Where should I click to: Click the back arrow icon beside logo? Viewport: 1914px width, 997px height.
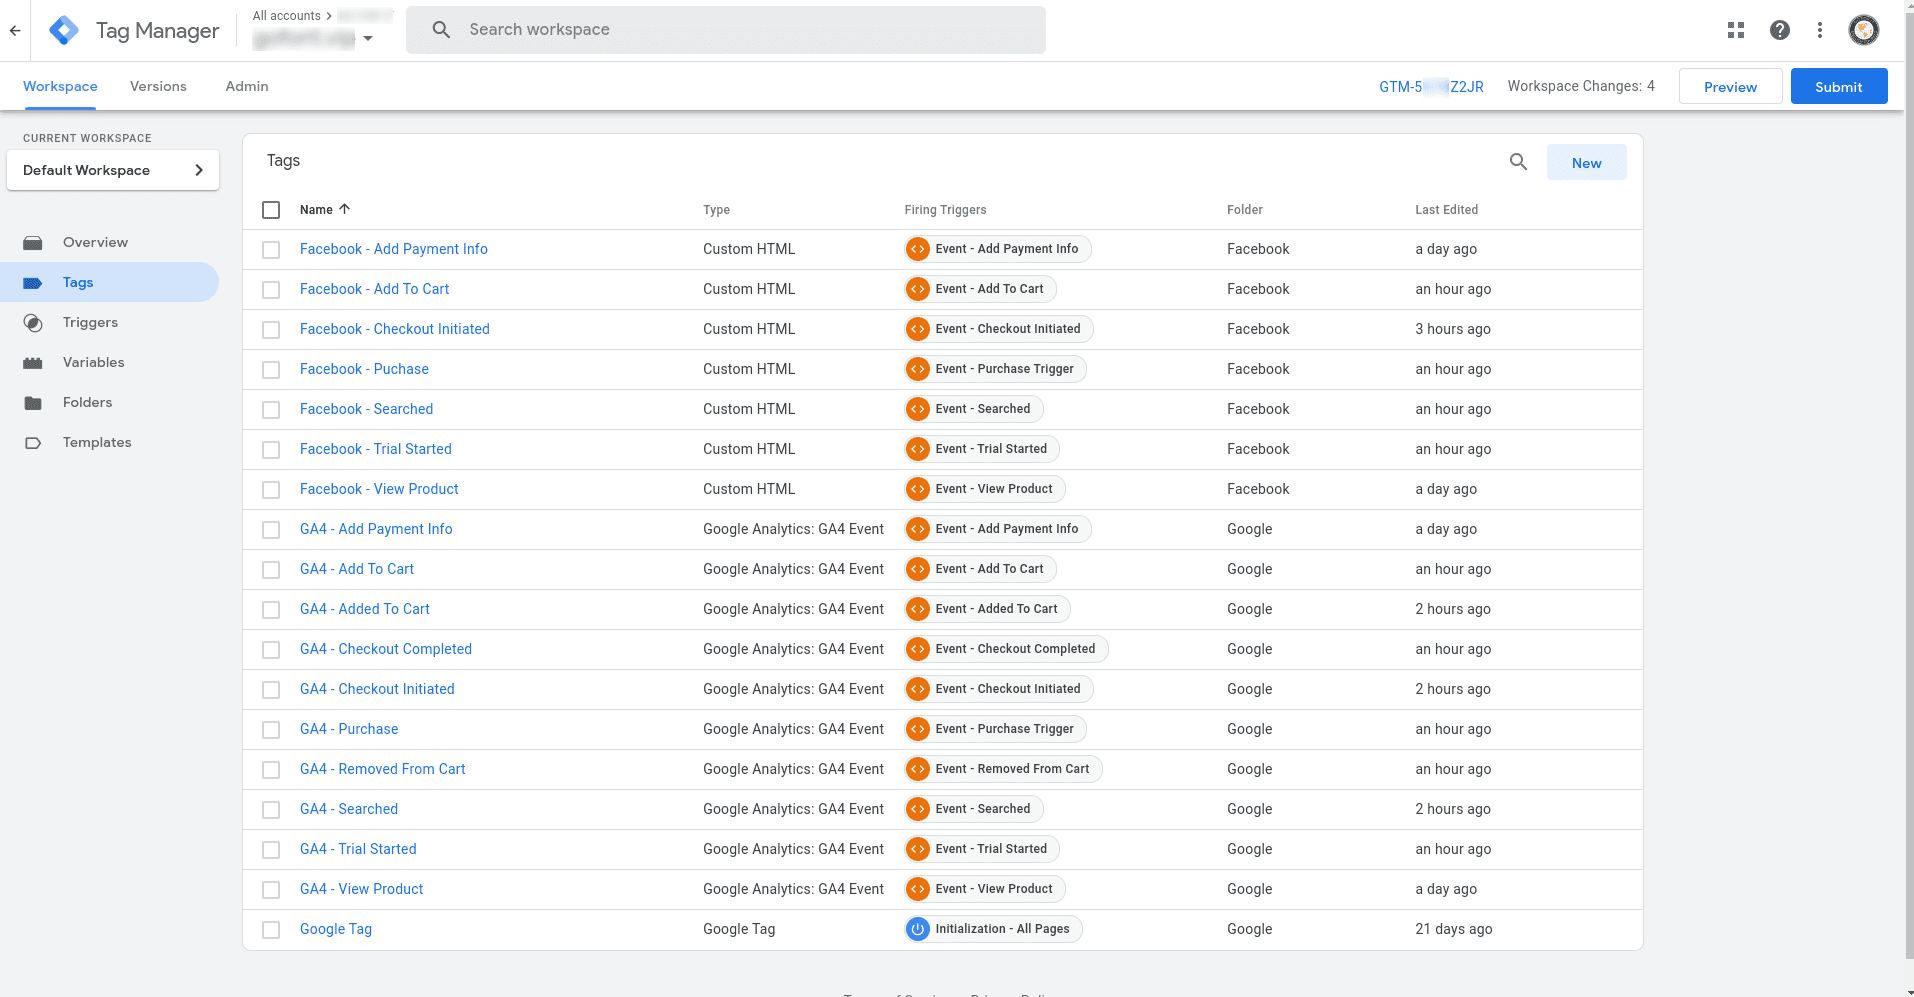pos(15,30)
